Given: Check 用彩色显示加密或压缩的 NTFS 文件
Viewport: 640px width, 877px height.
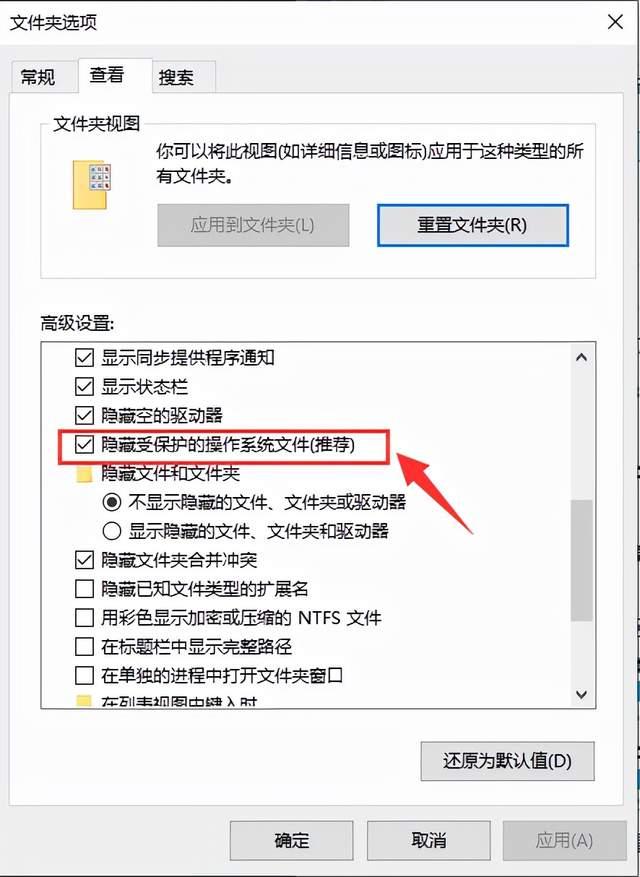Looking at the screenshot, I should coord(84,618).
